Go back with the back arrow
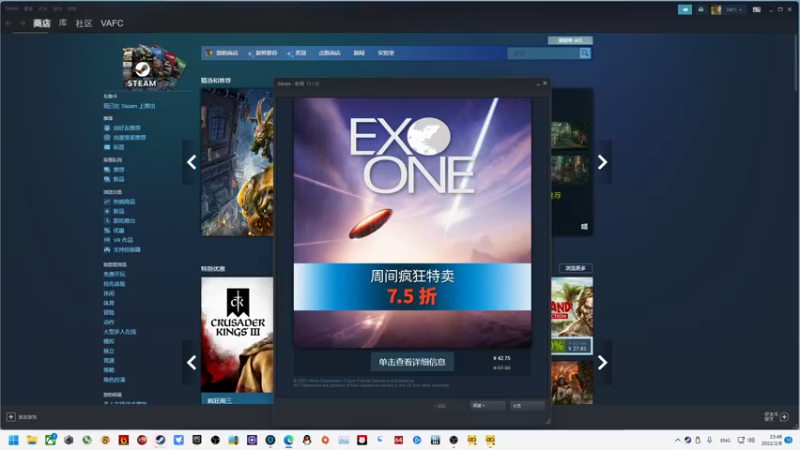The image size is (800, 450). point(8,23)
